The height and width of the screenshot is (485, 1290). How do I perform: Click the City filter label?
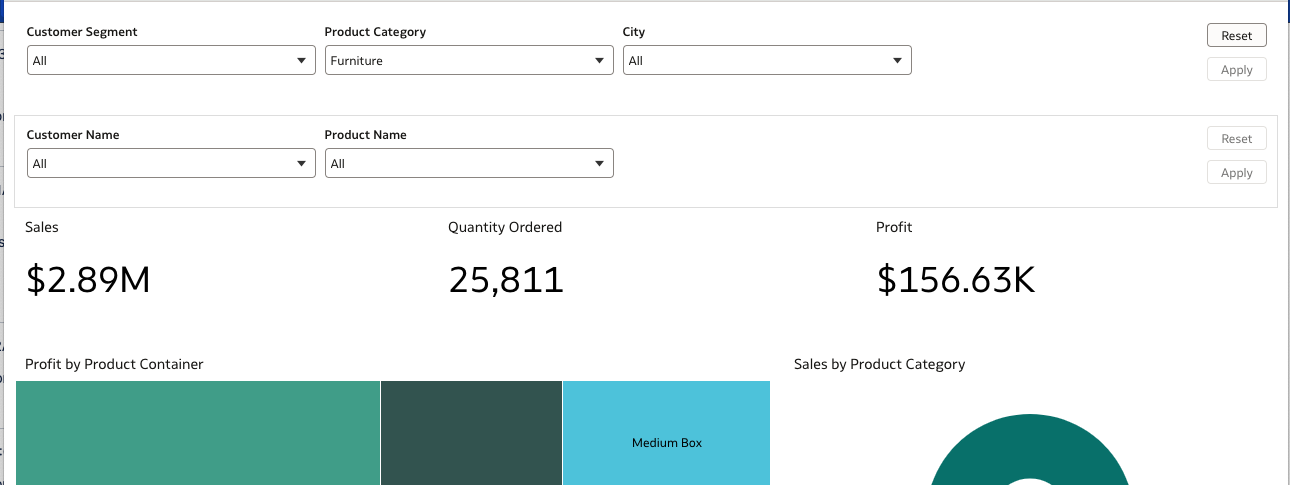point(634,32)
